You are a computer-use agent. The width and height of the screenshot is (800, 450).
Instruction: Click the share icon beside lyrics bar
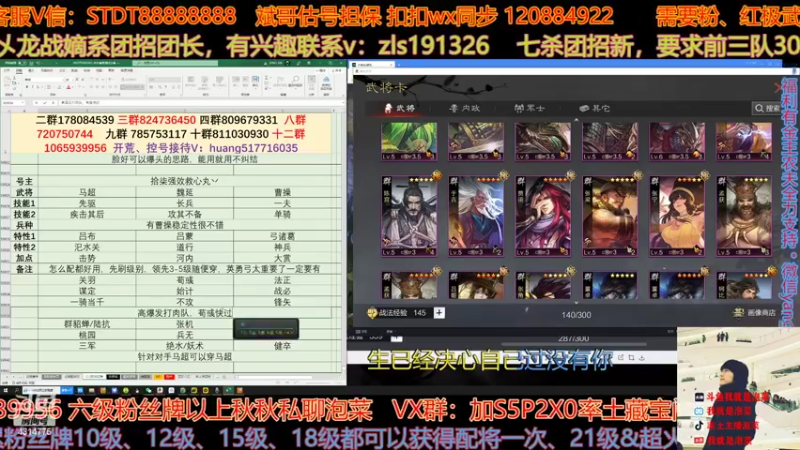point(620,358)
